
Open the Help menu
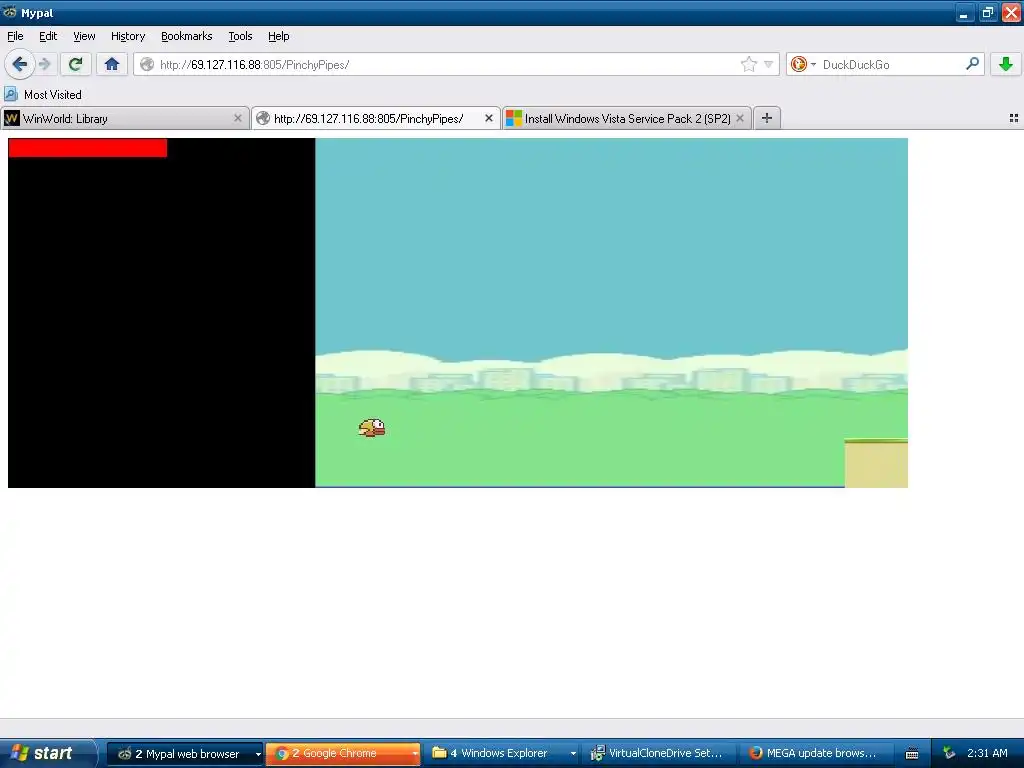point(278,36)
